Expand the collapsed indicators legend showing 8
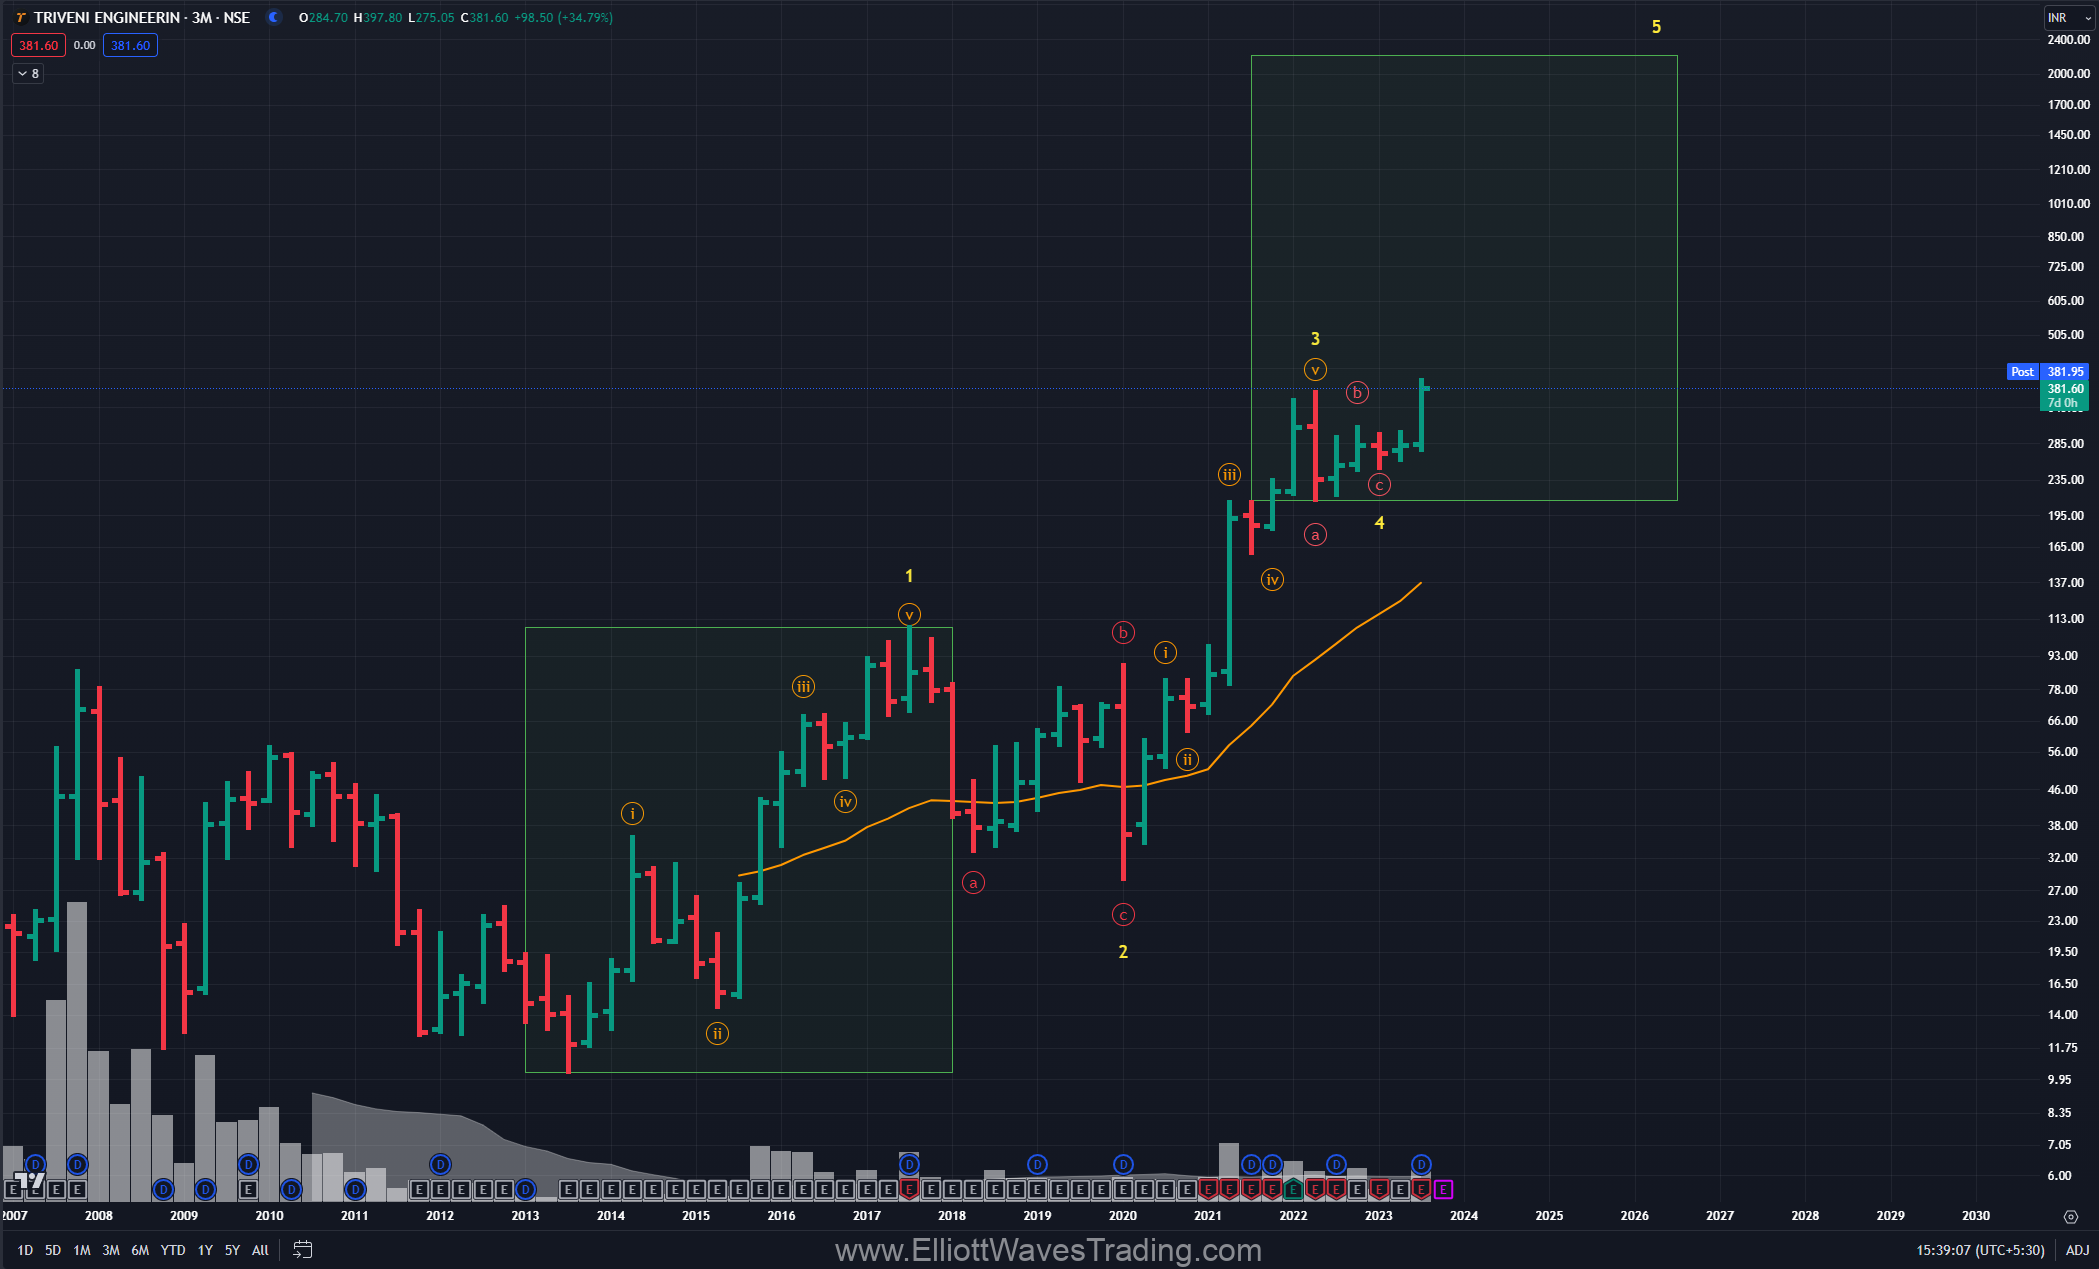The height and width of the screenshot is (1269, 2099). coord(28,73)
